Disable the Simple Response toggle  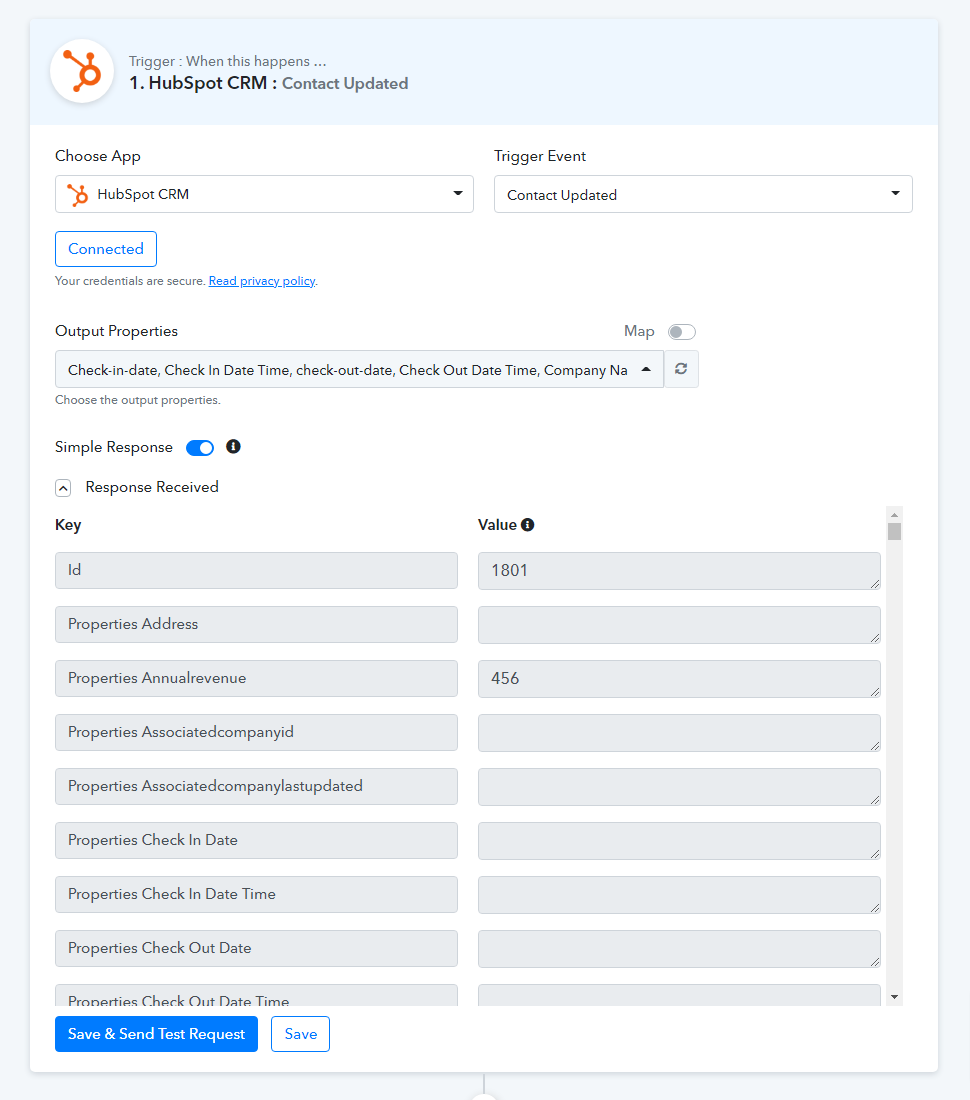coord(200,448)
